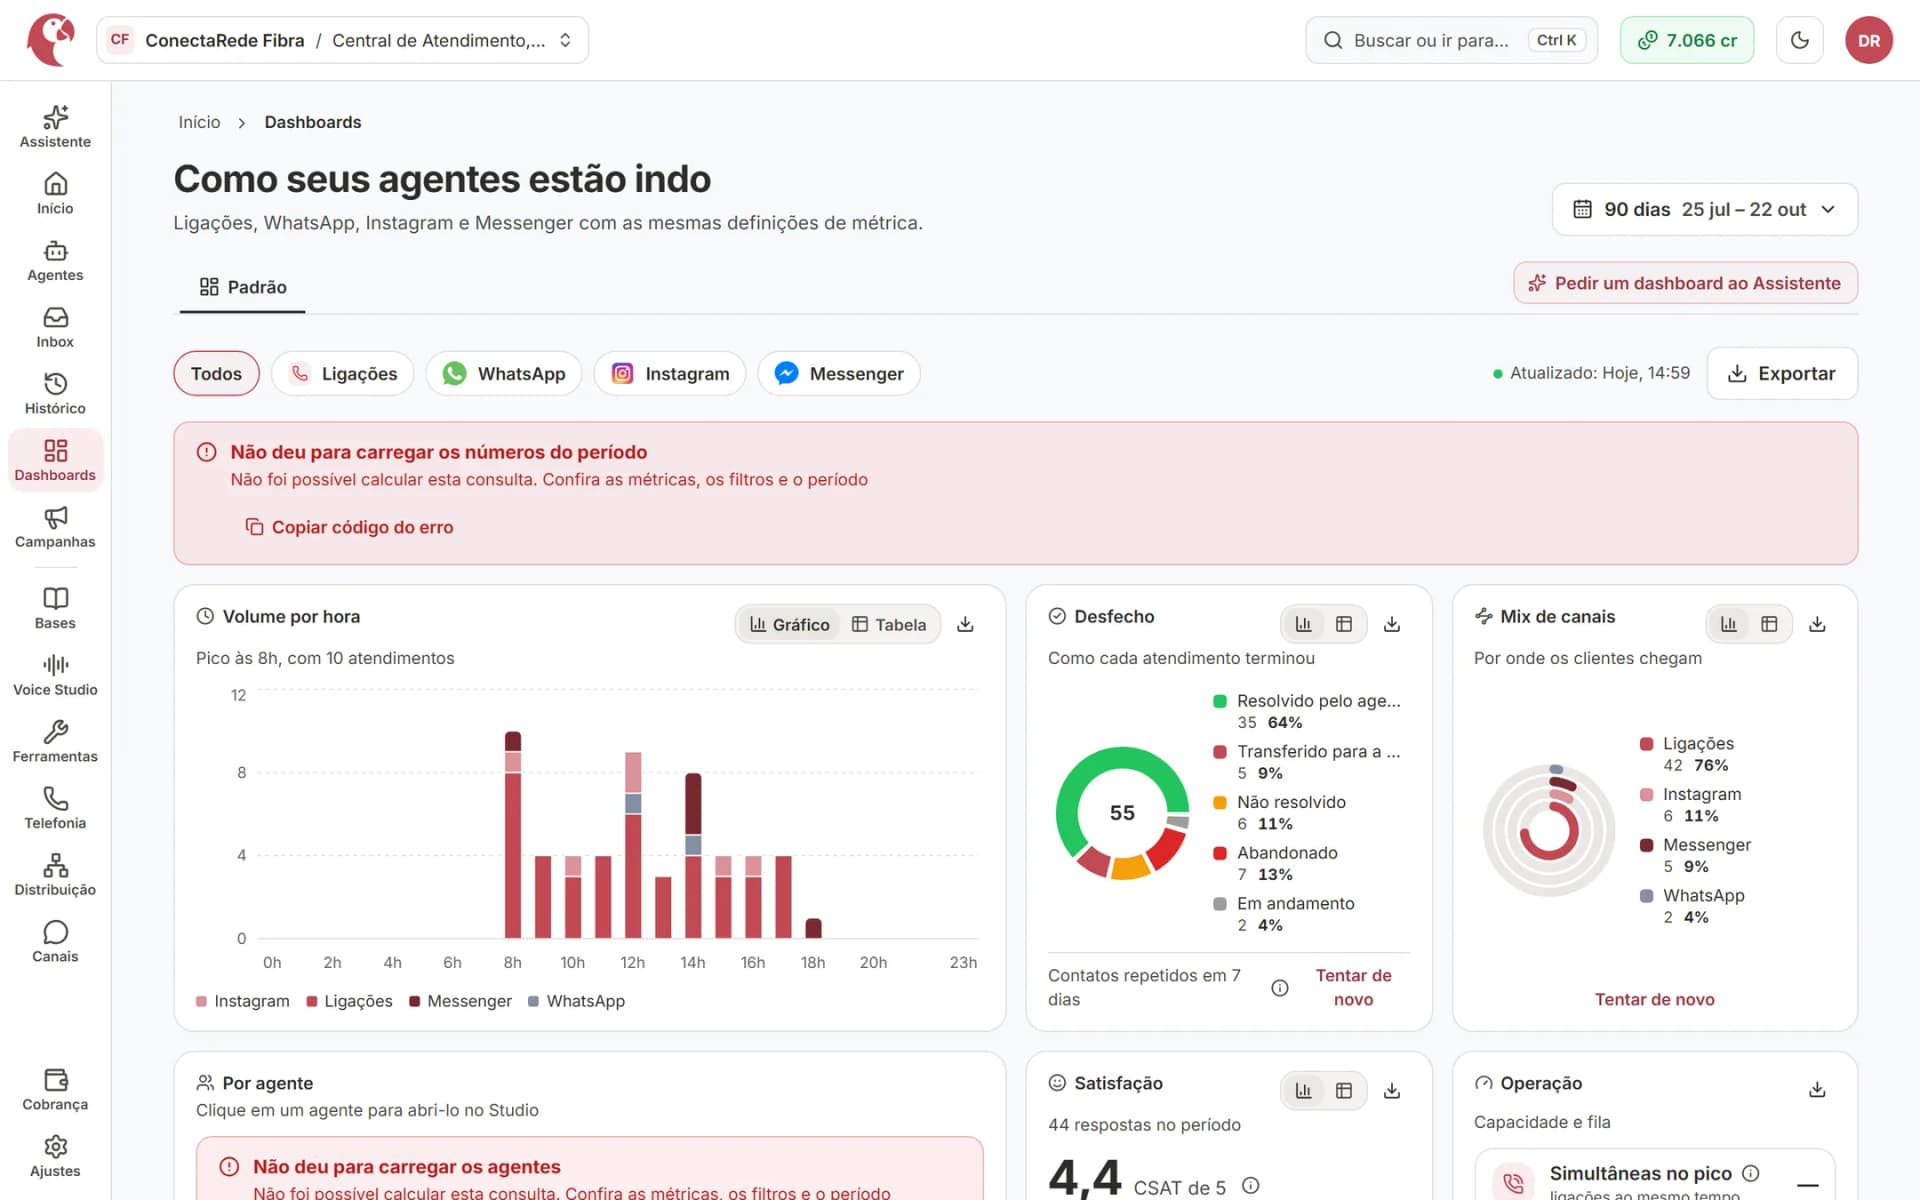Image resolution: width=1920 pixels, height=1200 pixels.
Task: Select table view in the Desfecho card
Action: click(x=1344, y=624)
